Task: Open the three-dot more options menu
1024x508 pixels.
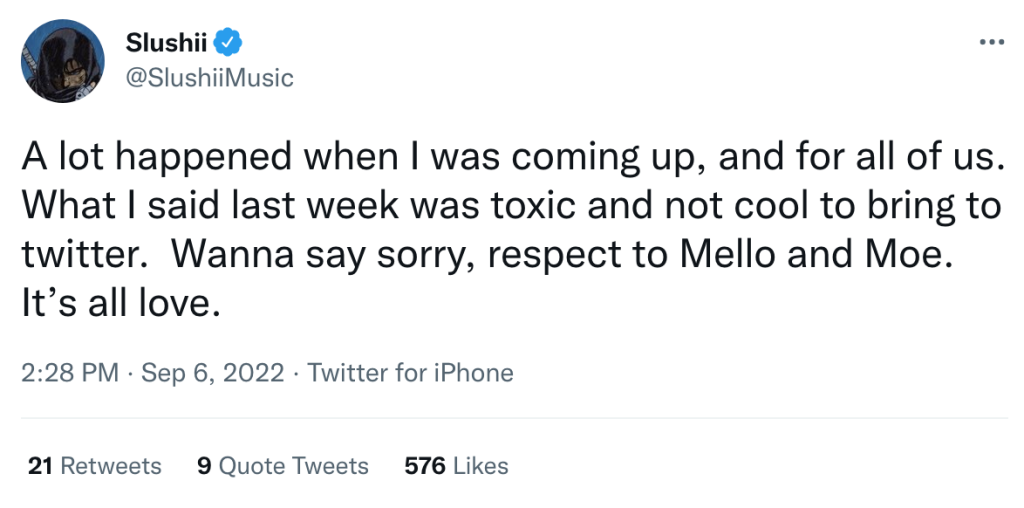Action: 992,43
